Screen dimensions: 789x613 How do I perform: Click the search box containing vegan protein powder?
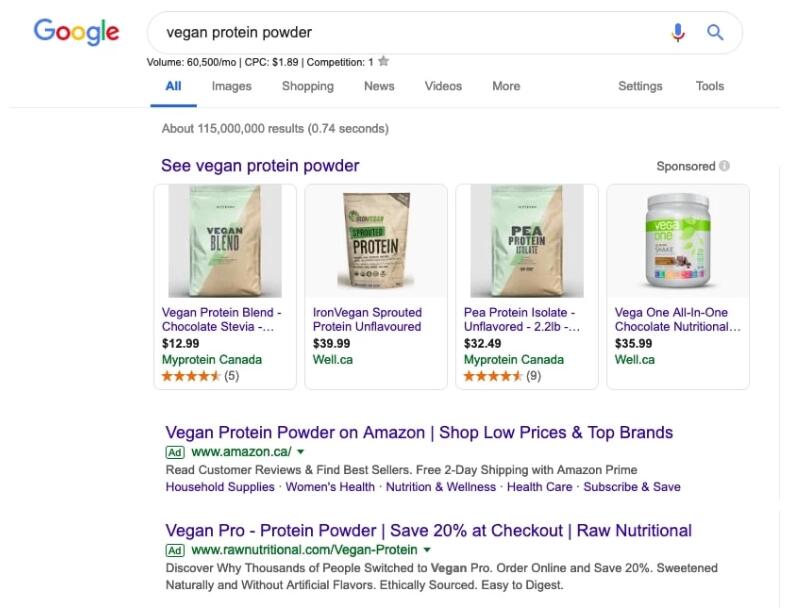(x=400, y=32)
